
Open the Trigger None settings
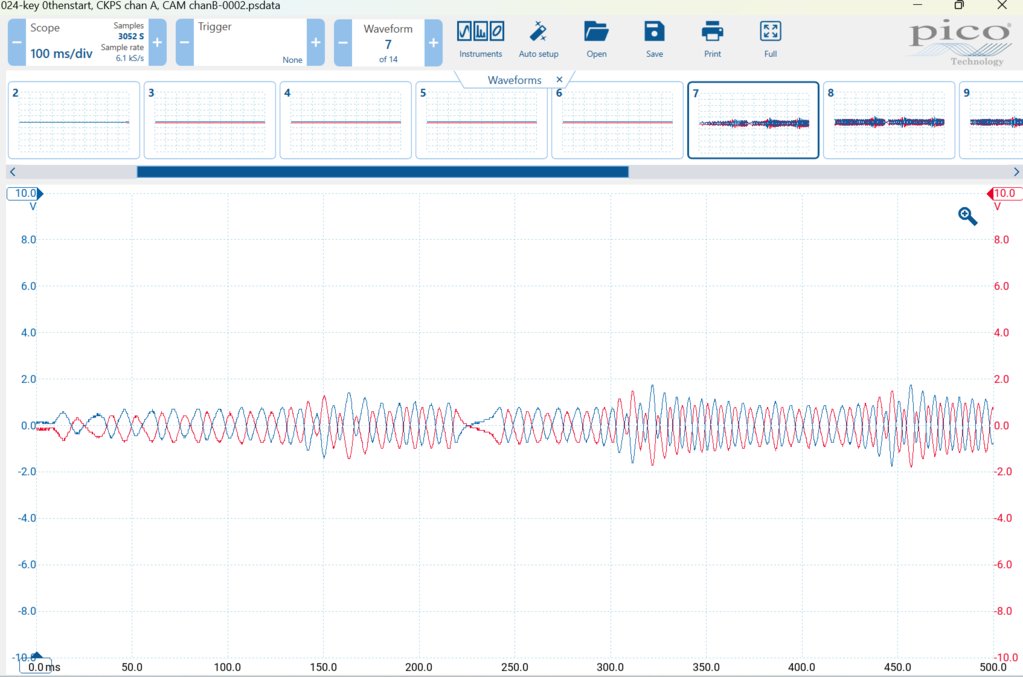250,42
